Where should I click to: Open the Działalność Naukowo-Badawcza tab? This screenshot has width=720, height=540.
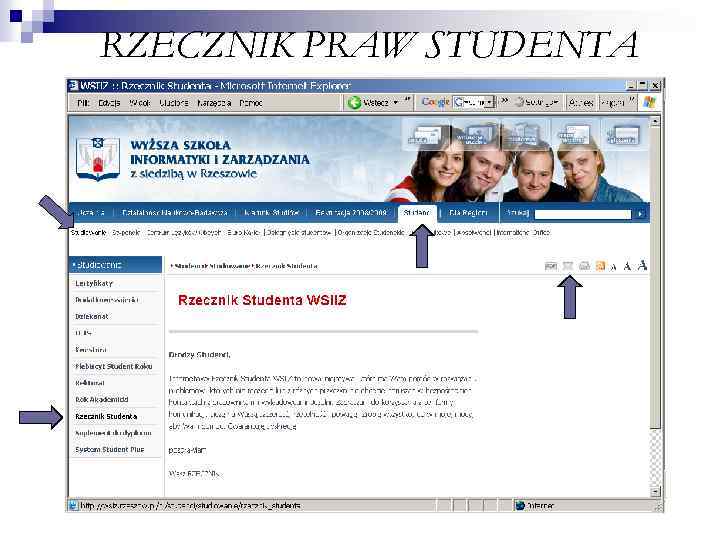click(x=174, y=213)
